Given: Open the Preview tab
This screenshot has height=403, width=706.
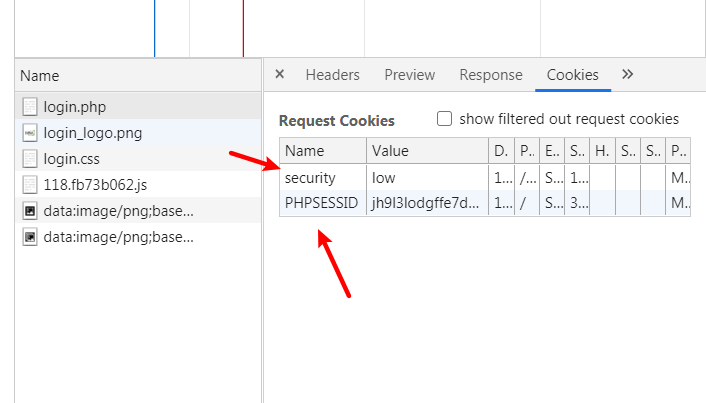Looking at the screenshot, I should click(x=409, y=75).
